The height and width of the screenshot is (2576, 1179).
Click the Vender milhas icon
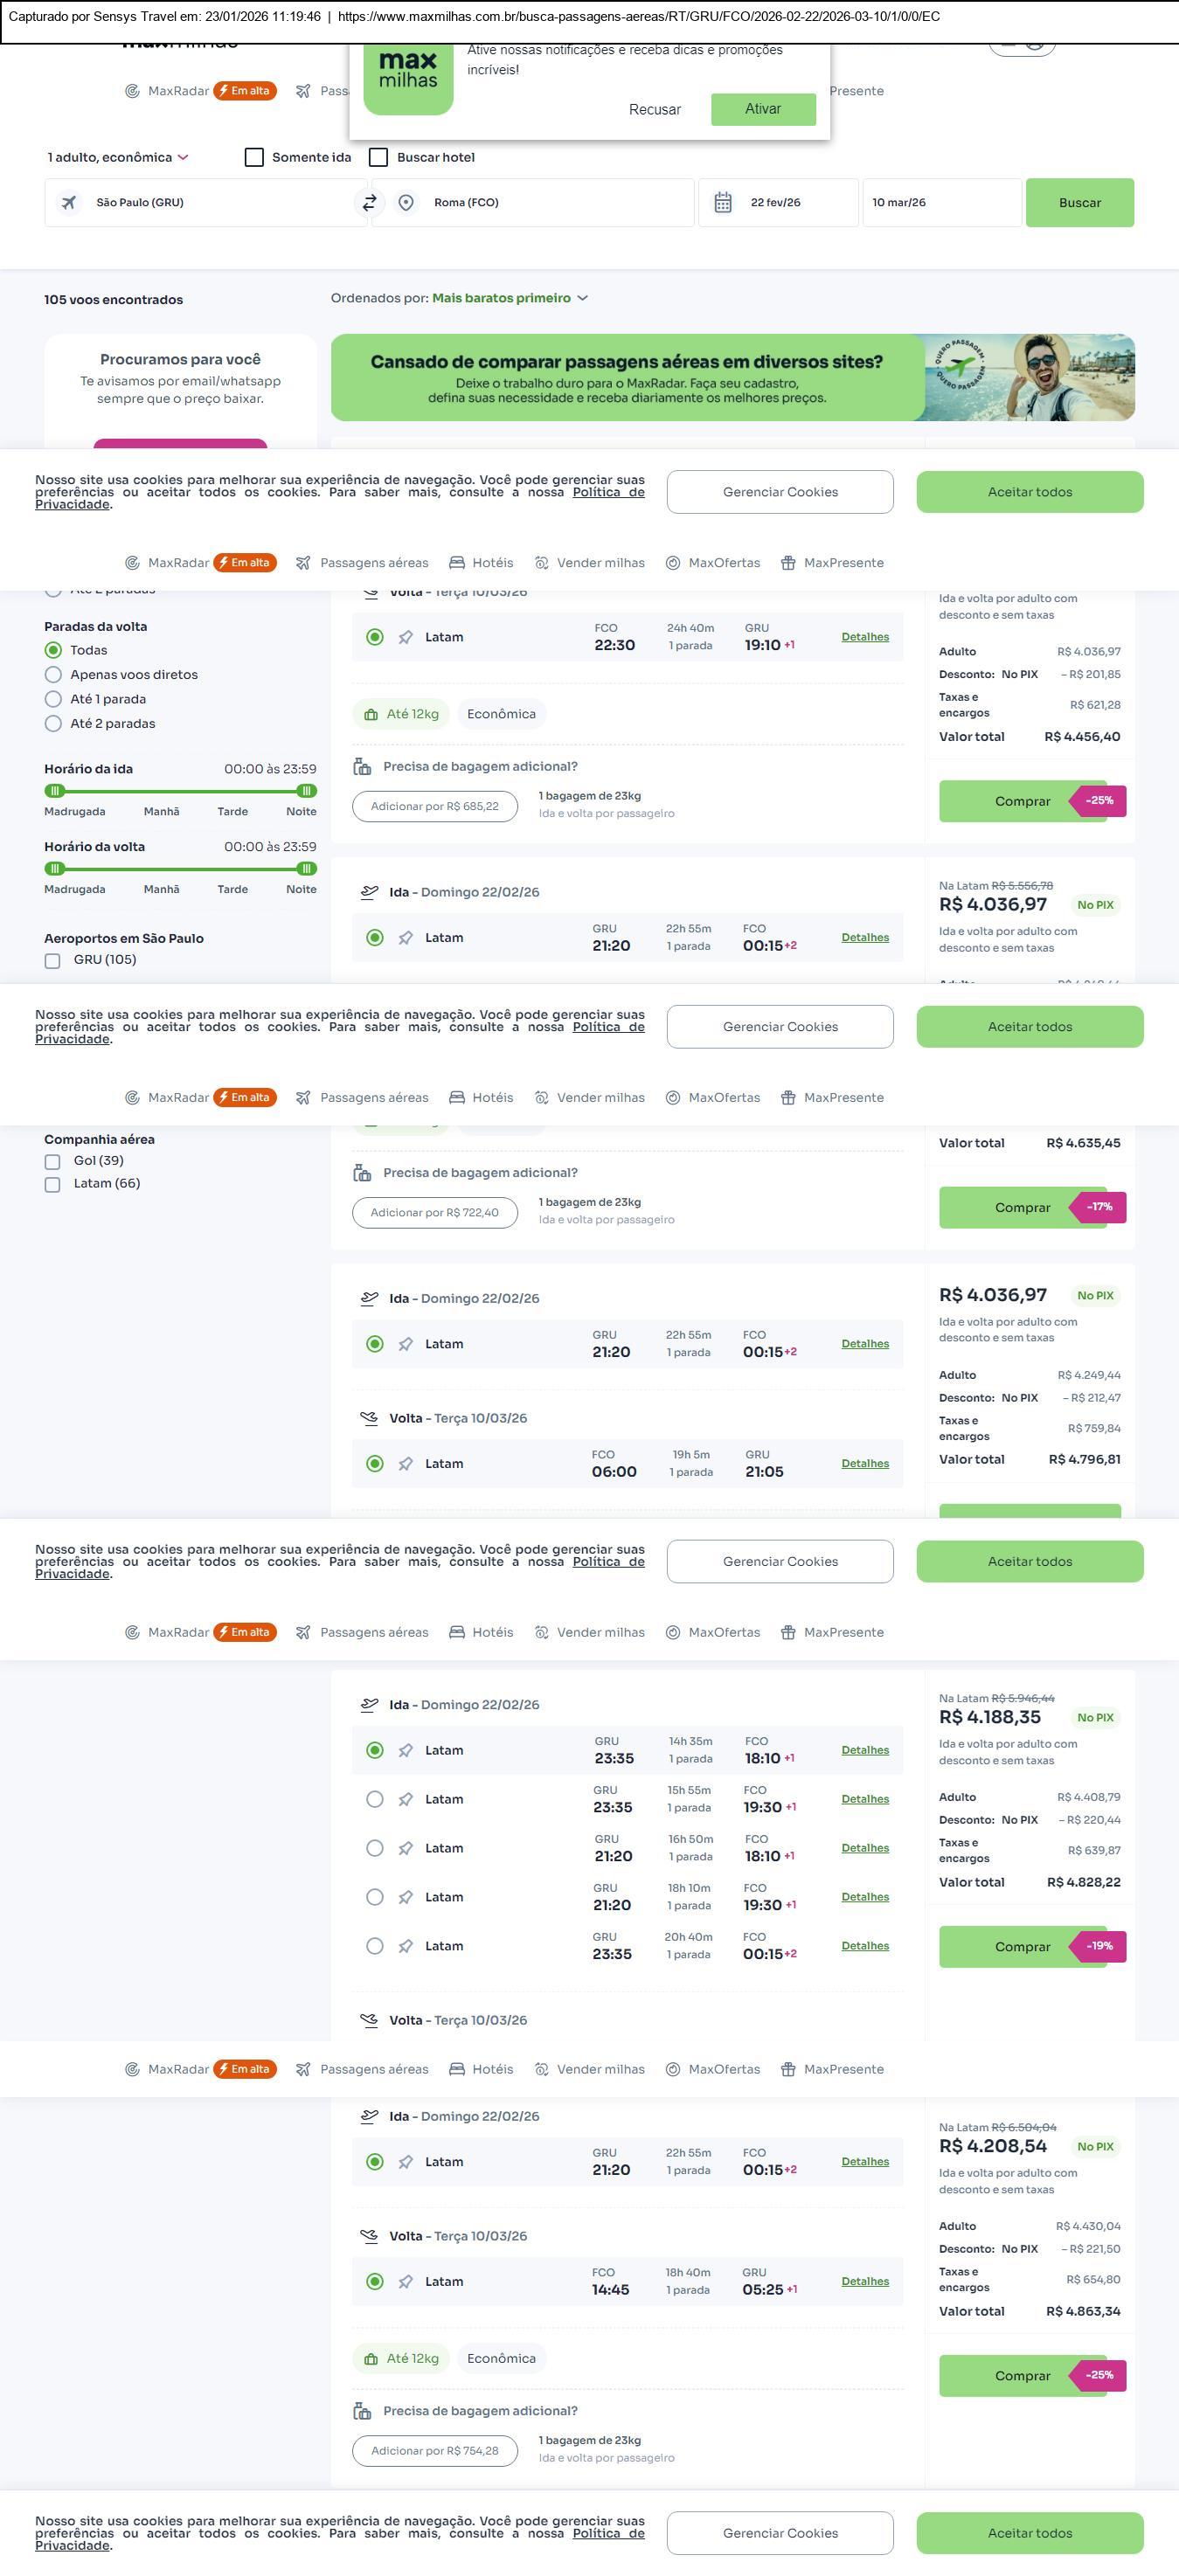tap(541, 563)
